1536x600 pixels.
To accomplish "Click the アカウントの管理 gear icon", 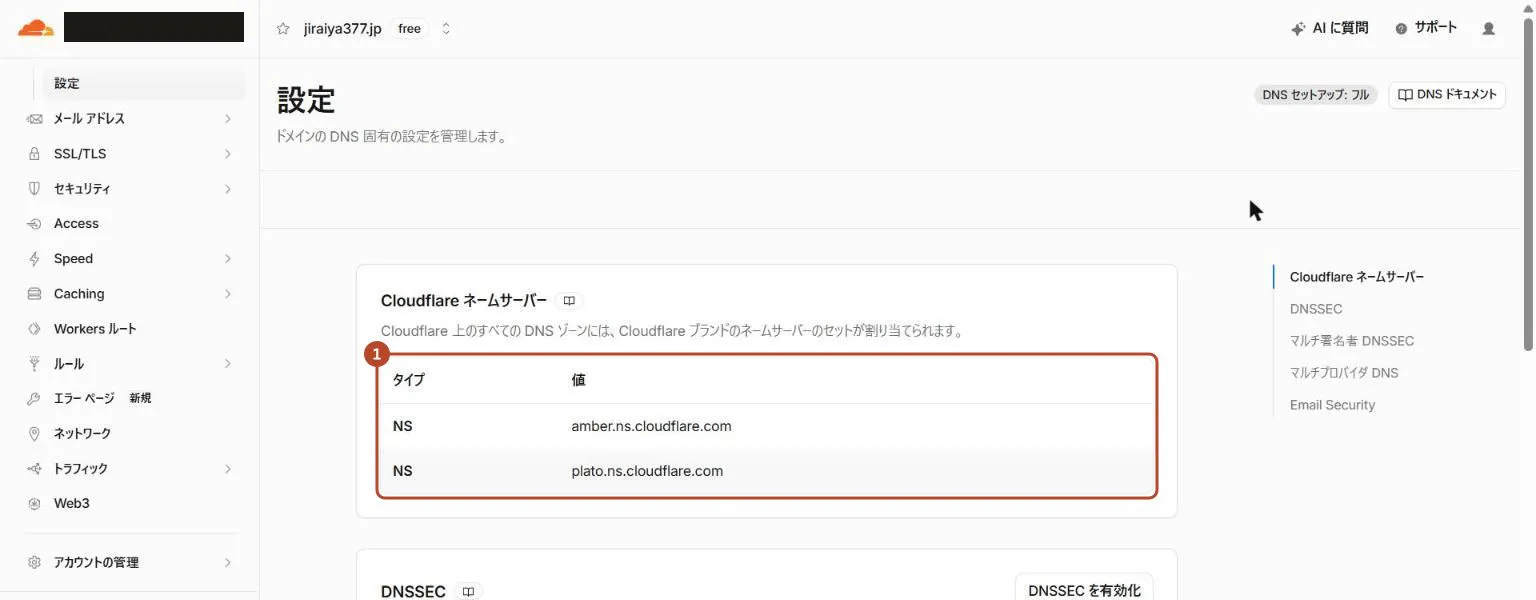I will (x=35, y=563).
